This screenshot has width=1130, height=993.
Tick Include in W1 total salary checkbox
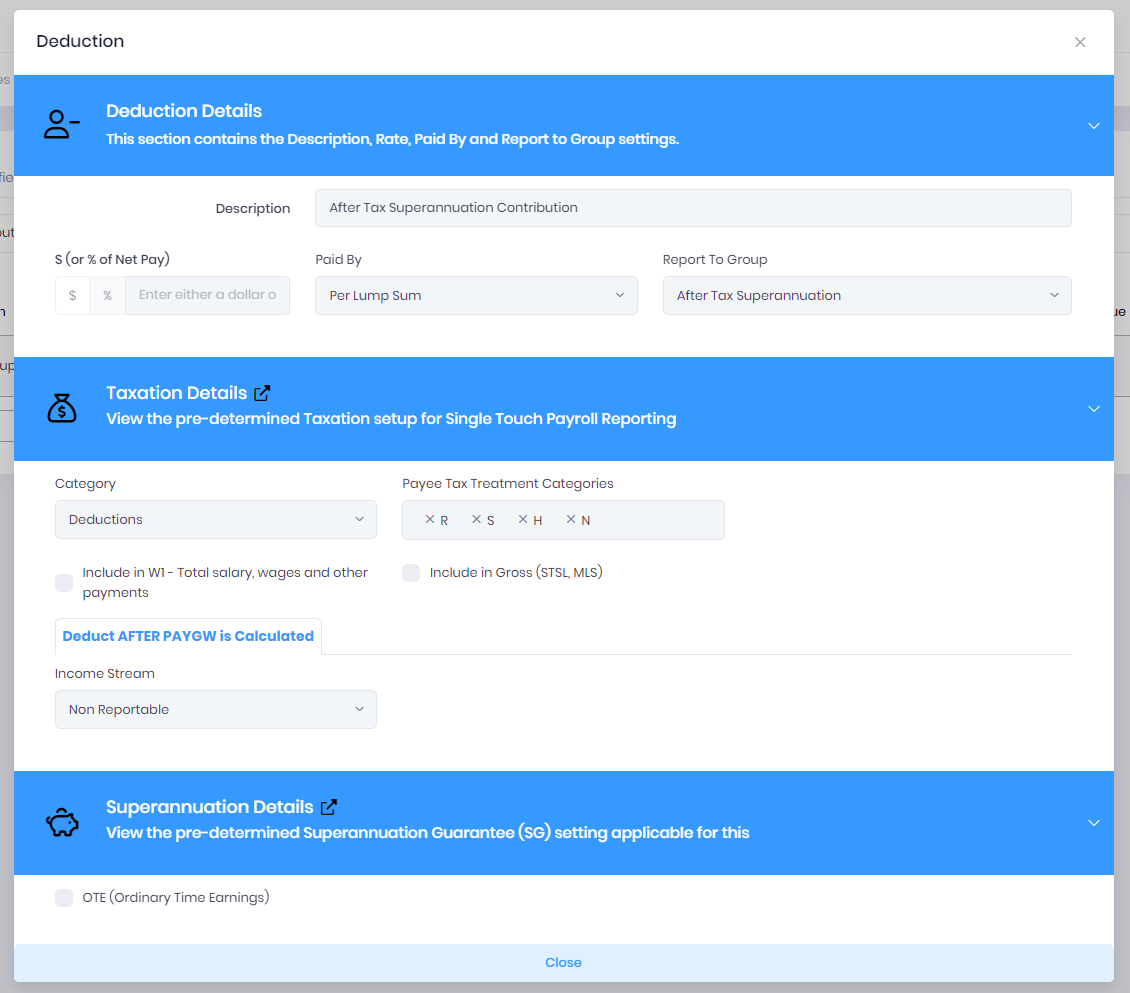(x=64, y=582)
